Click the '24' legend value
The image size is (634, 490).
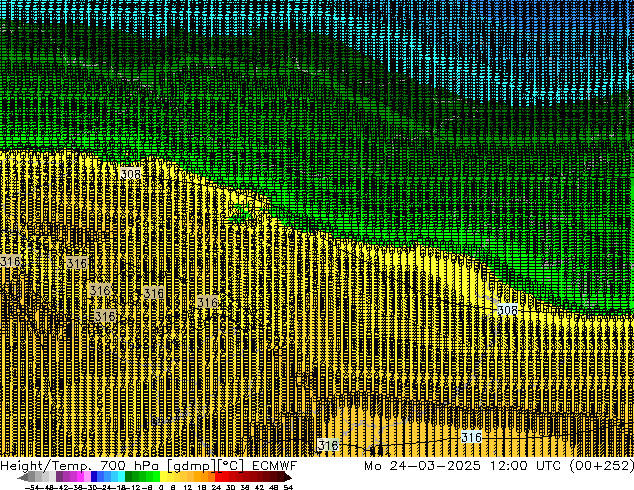(x=216, y=488)
